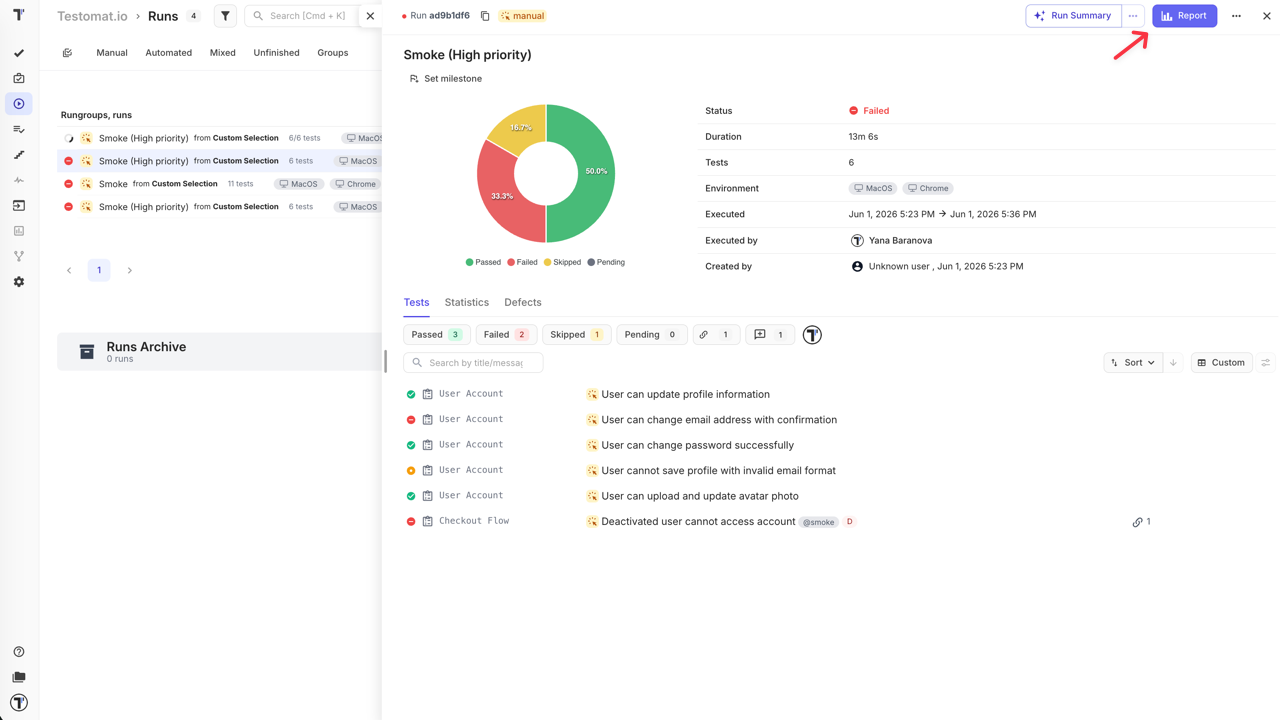Click the Run Summary button
1280x720 pixels.
pos(1073,16)
